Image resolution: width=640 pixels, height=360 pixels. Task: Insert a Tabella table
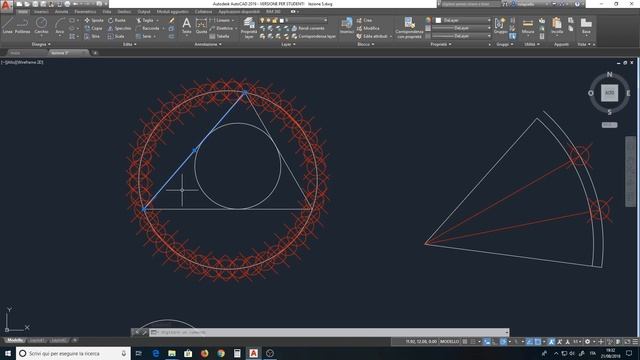pyautogui.click(x=220, y=36)
